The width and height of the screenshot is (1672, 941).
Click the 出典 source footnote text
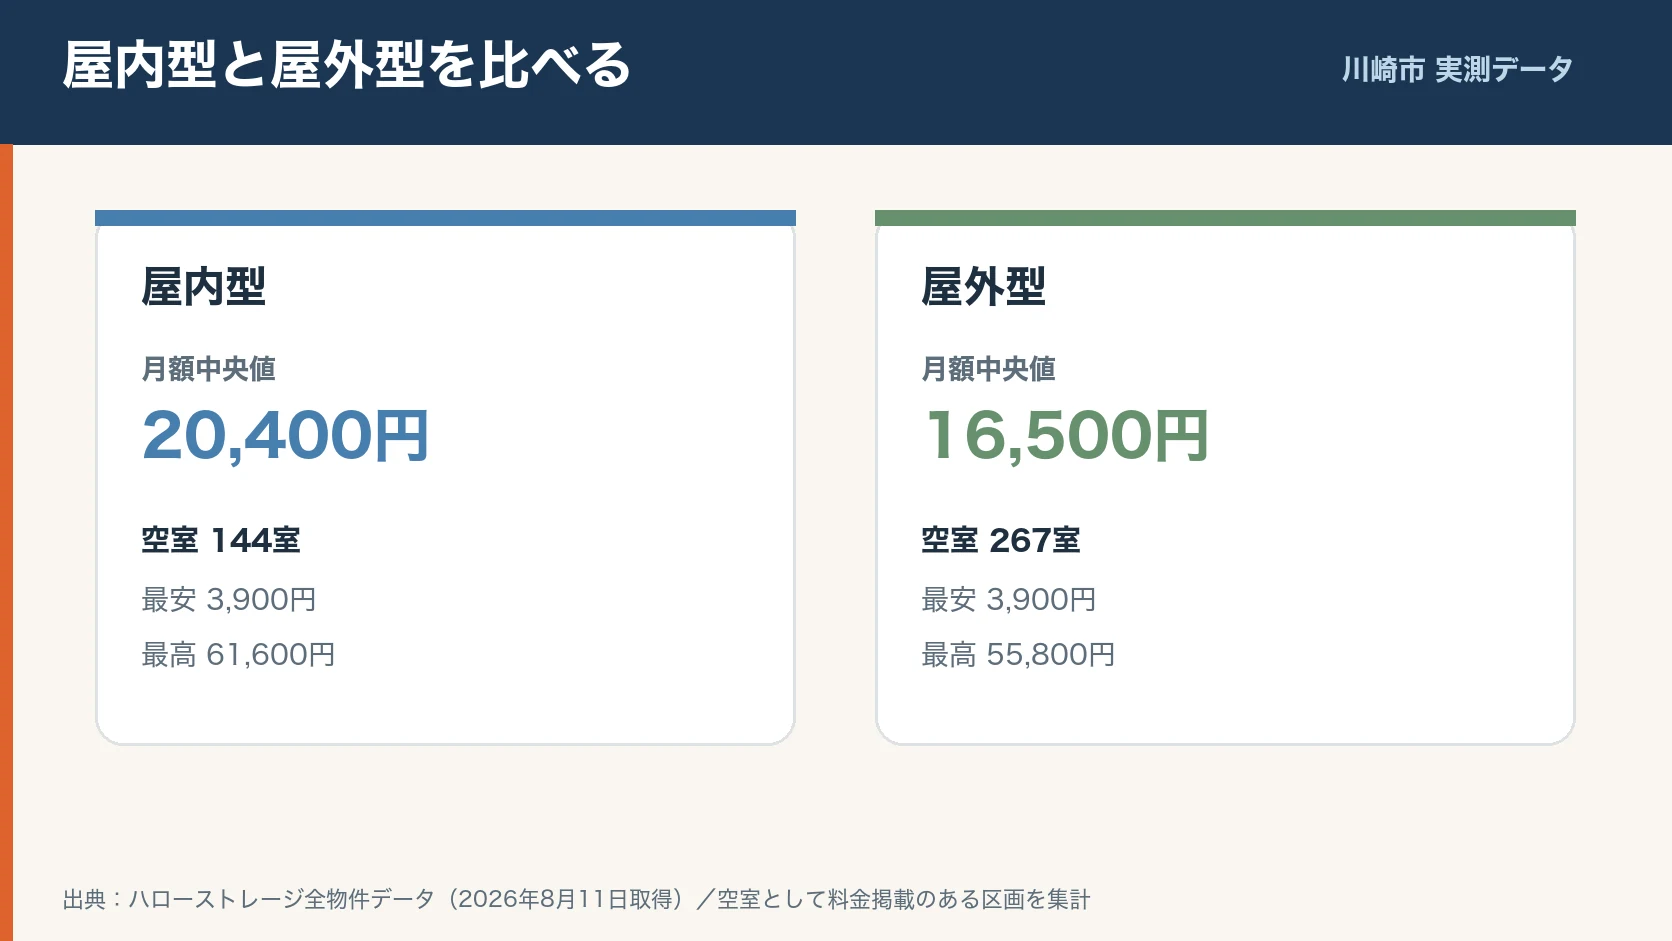point(576,899)
